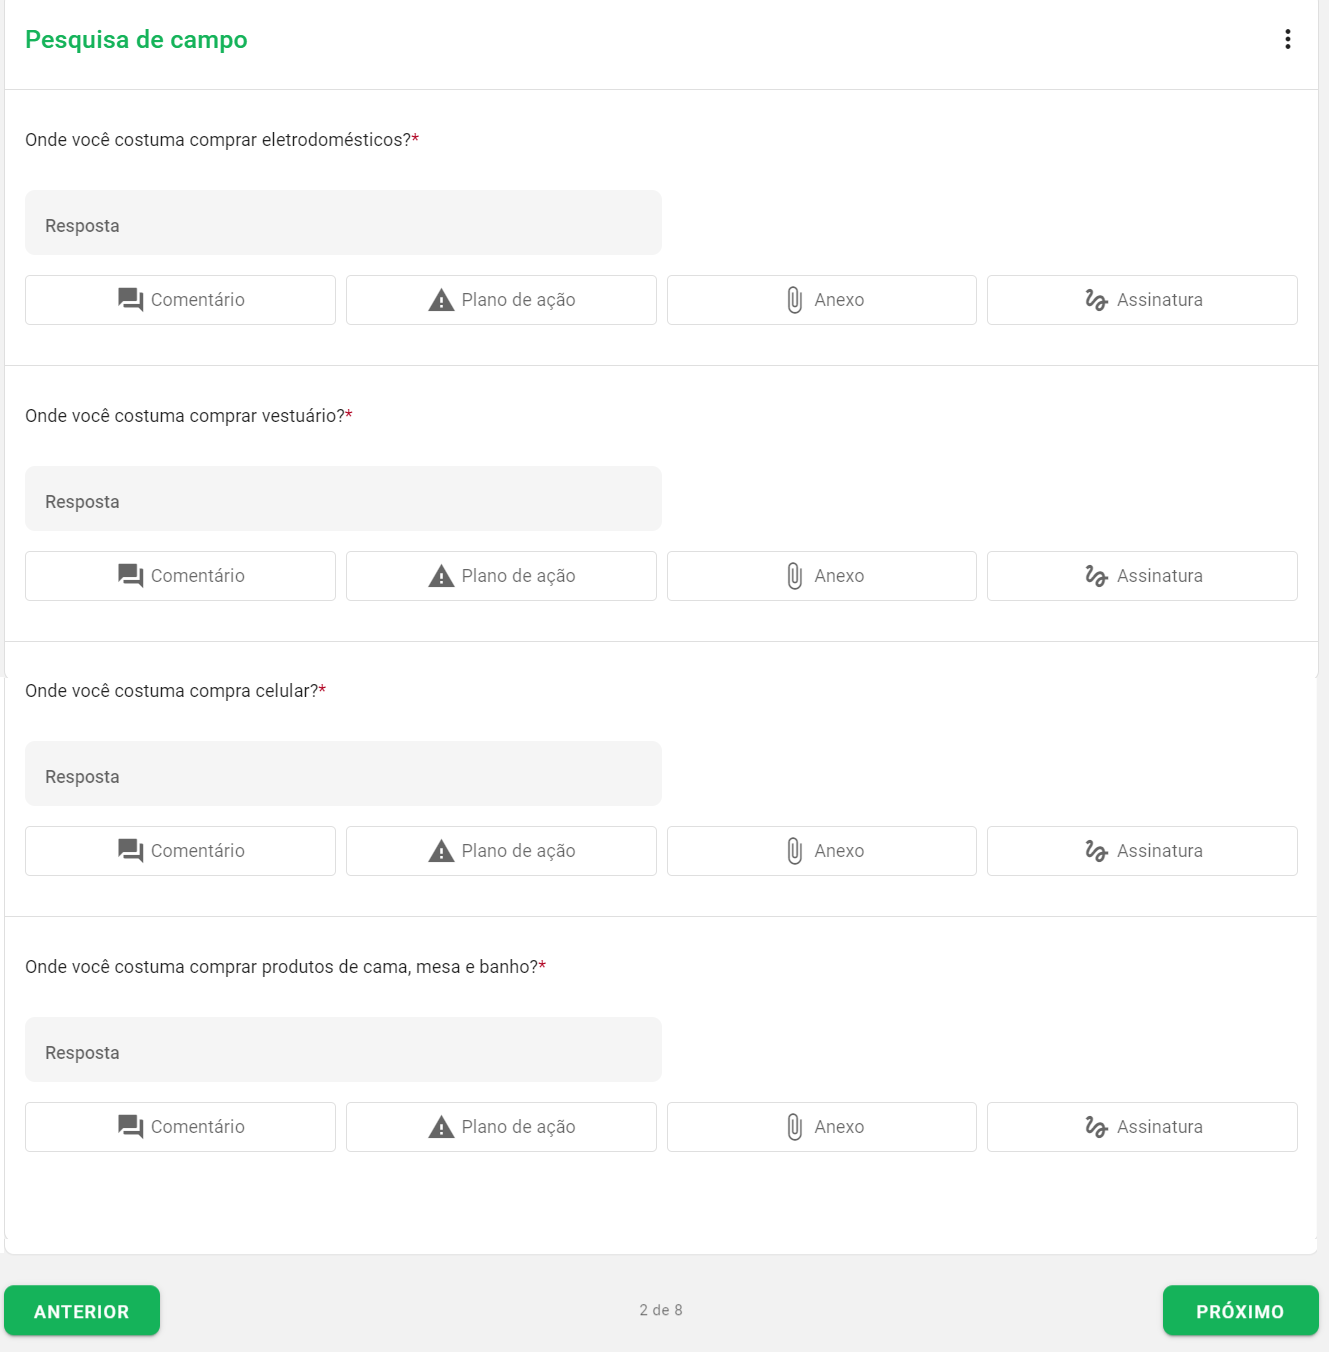
Task: Click the Anexo paperclip icon under vestuário
Action: point(795,575)
